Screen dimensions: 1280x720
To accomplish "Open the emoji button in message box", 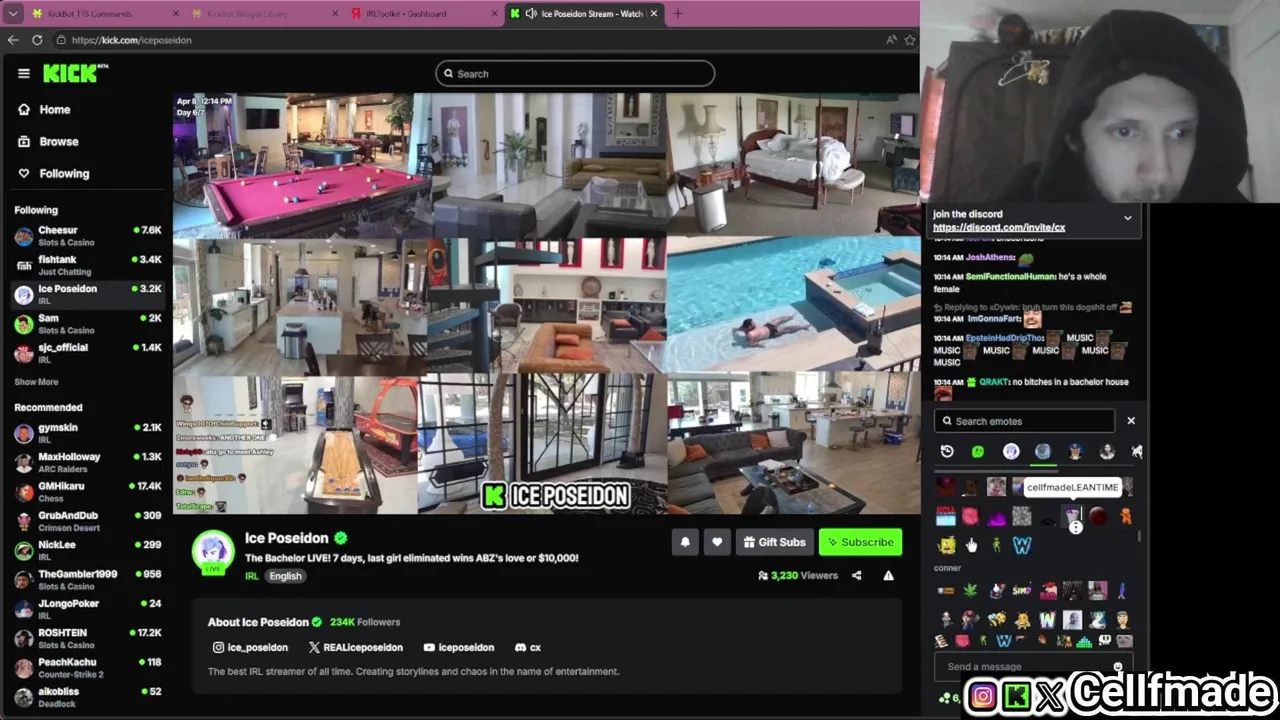I will coord(1118,666).
